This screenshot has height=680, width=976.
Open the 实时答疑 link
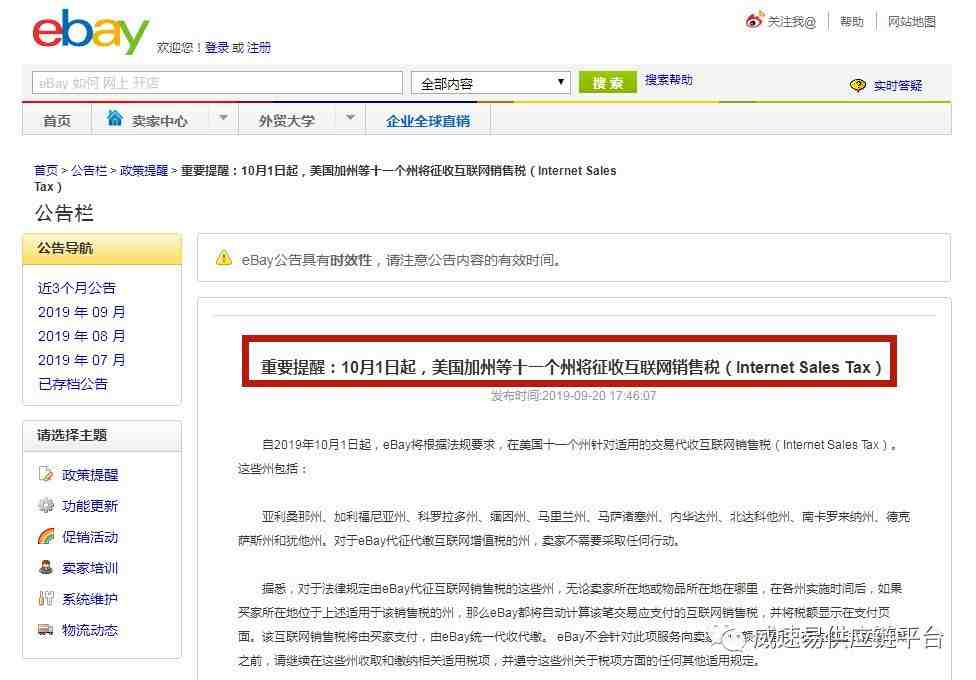[x=898, y=85]
